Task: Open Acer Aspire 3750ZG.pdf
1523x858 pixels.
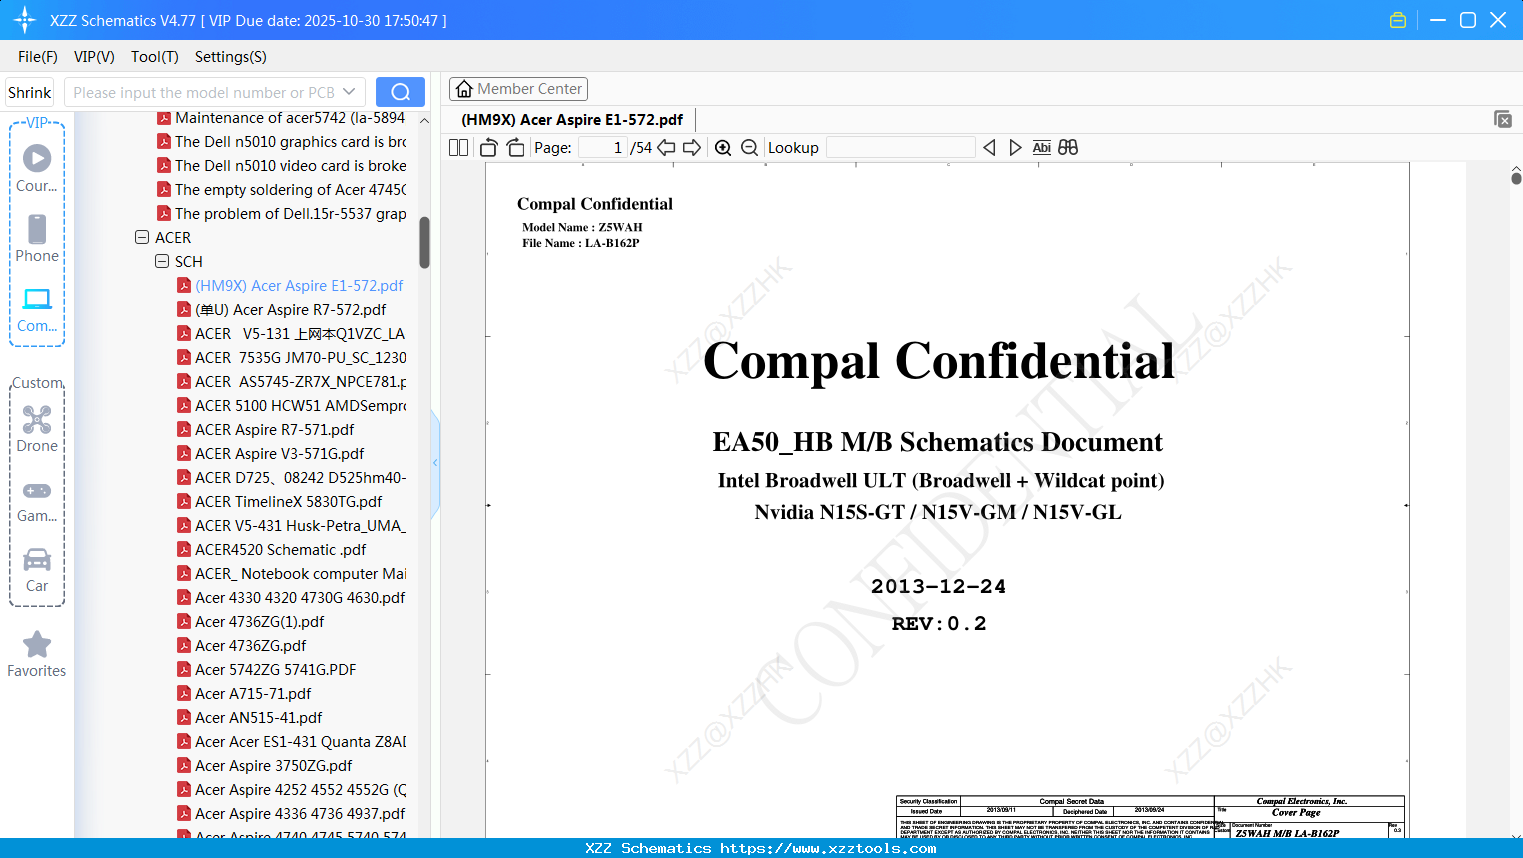Action: point(273,765)
